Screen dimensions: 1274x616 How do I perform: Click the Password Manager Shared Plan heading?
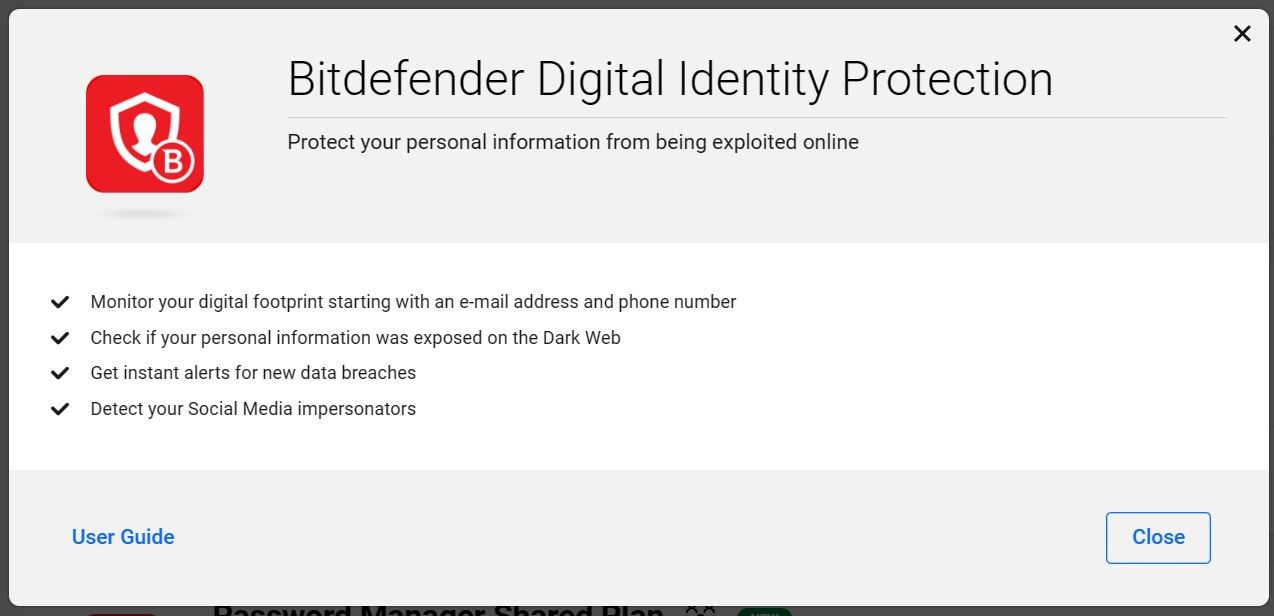[x=438, y=610]
